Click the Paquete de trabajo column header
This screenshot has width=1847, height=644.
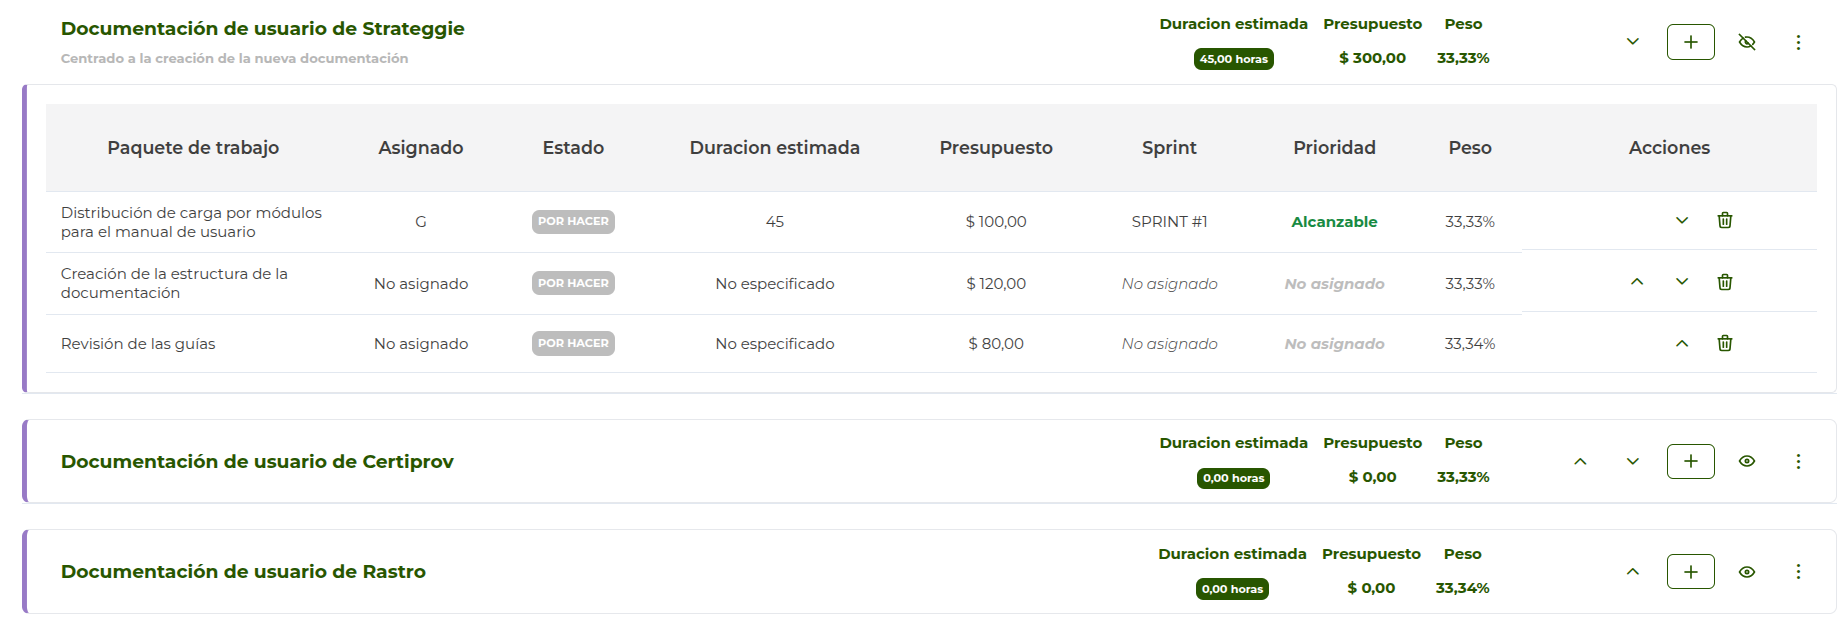[x=193, y=148]
